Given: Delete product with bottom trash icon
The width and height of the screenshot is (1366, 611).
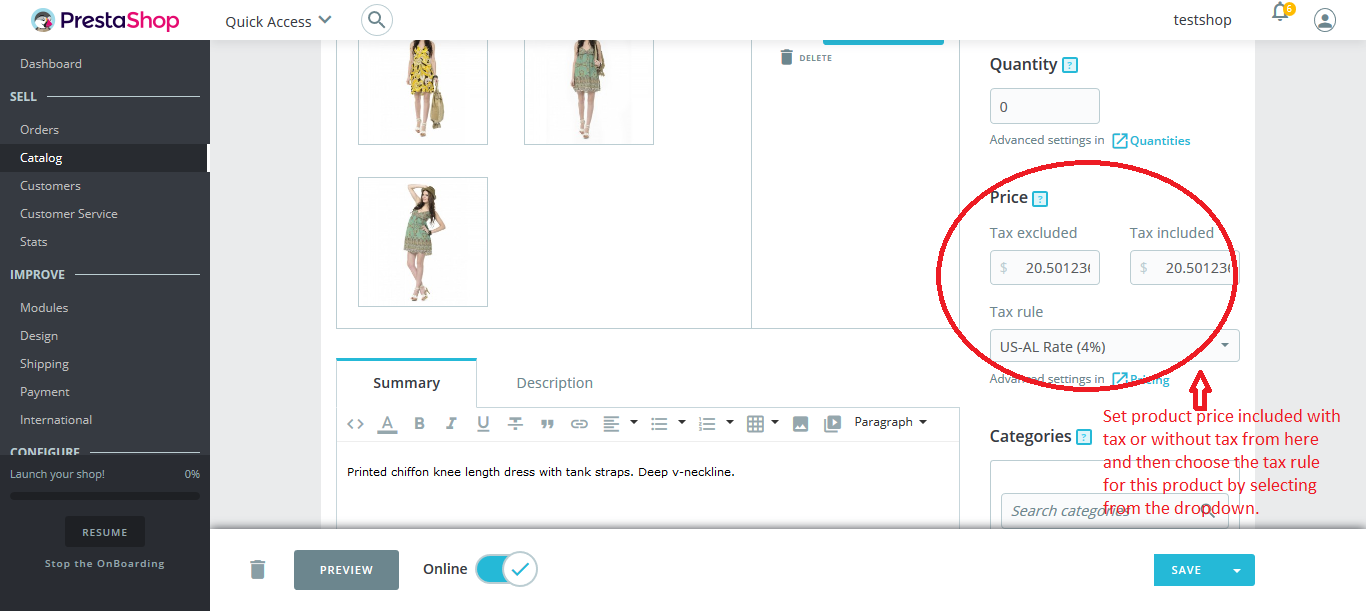Looking at the screenshot, I should 258,570.
